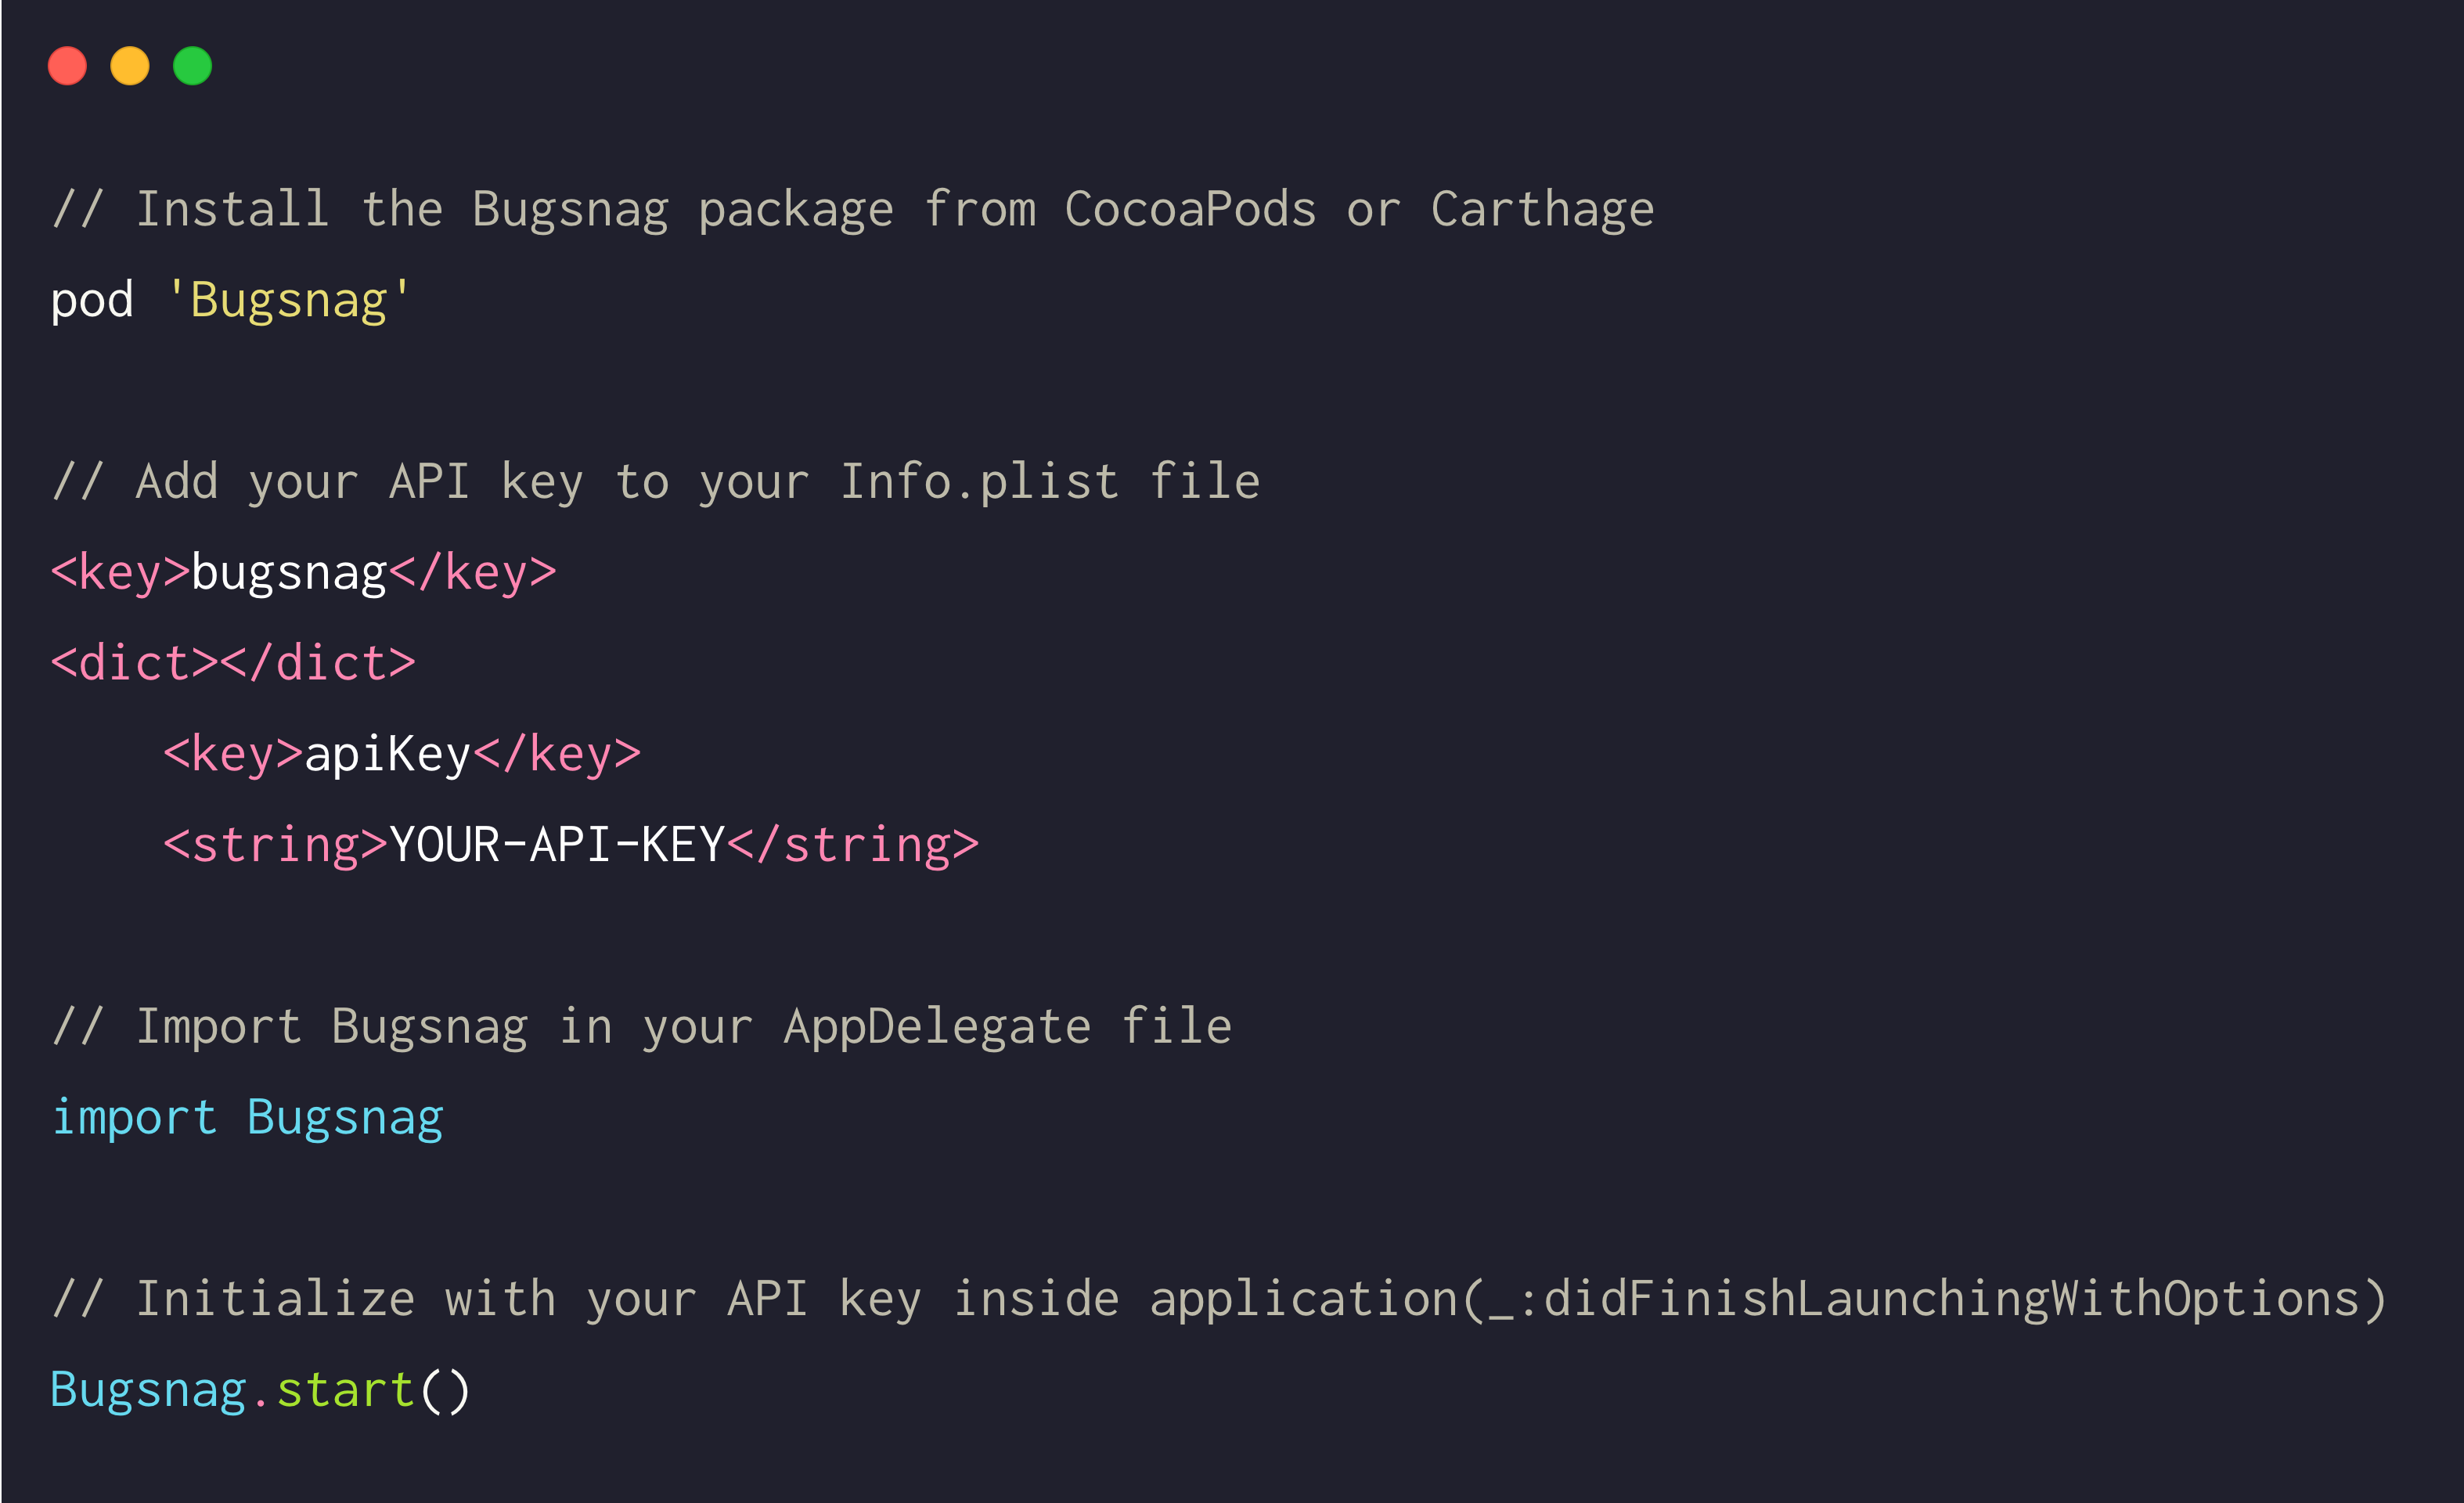Click the opening dict tag
2464x1503 pixels.
(x=134, y=663)
